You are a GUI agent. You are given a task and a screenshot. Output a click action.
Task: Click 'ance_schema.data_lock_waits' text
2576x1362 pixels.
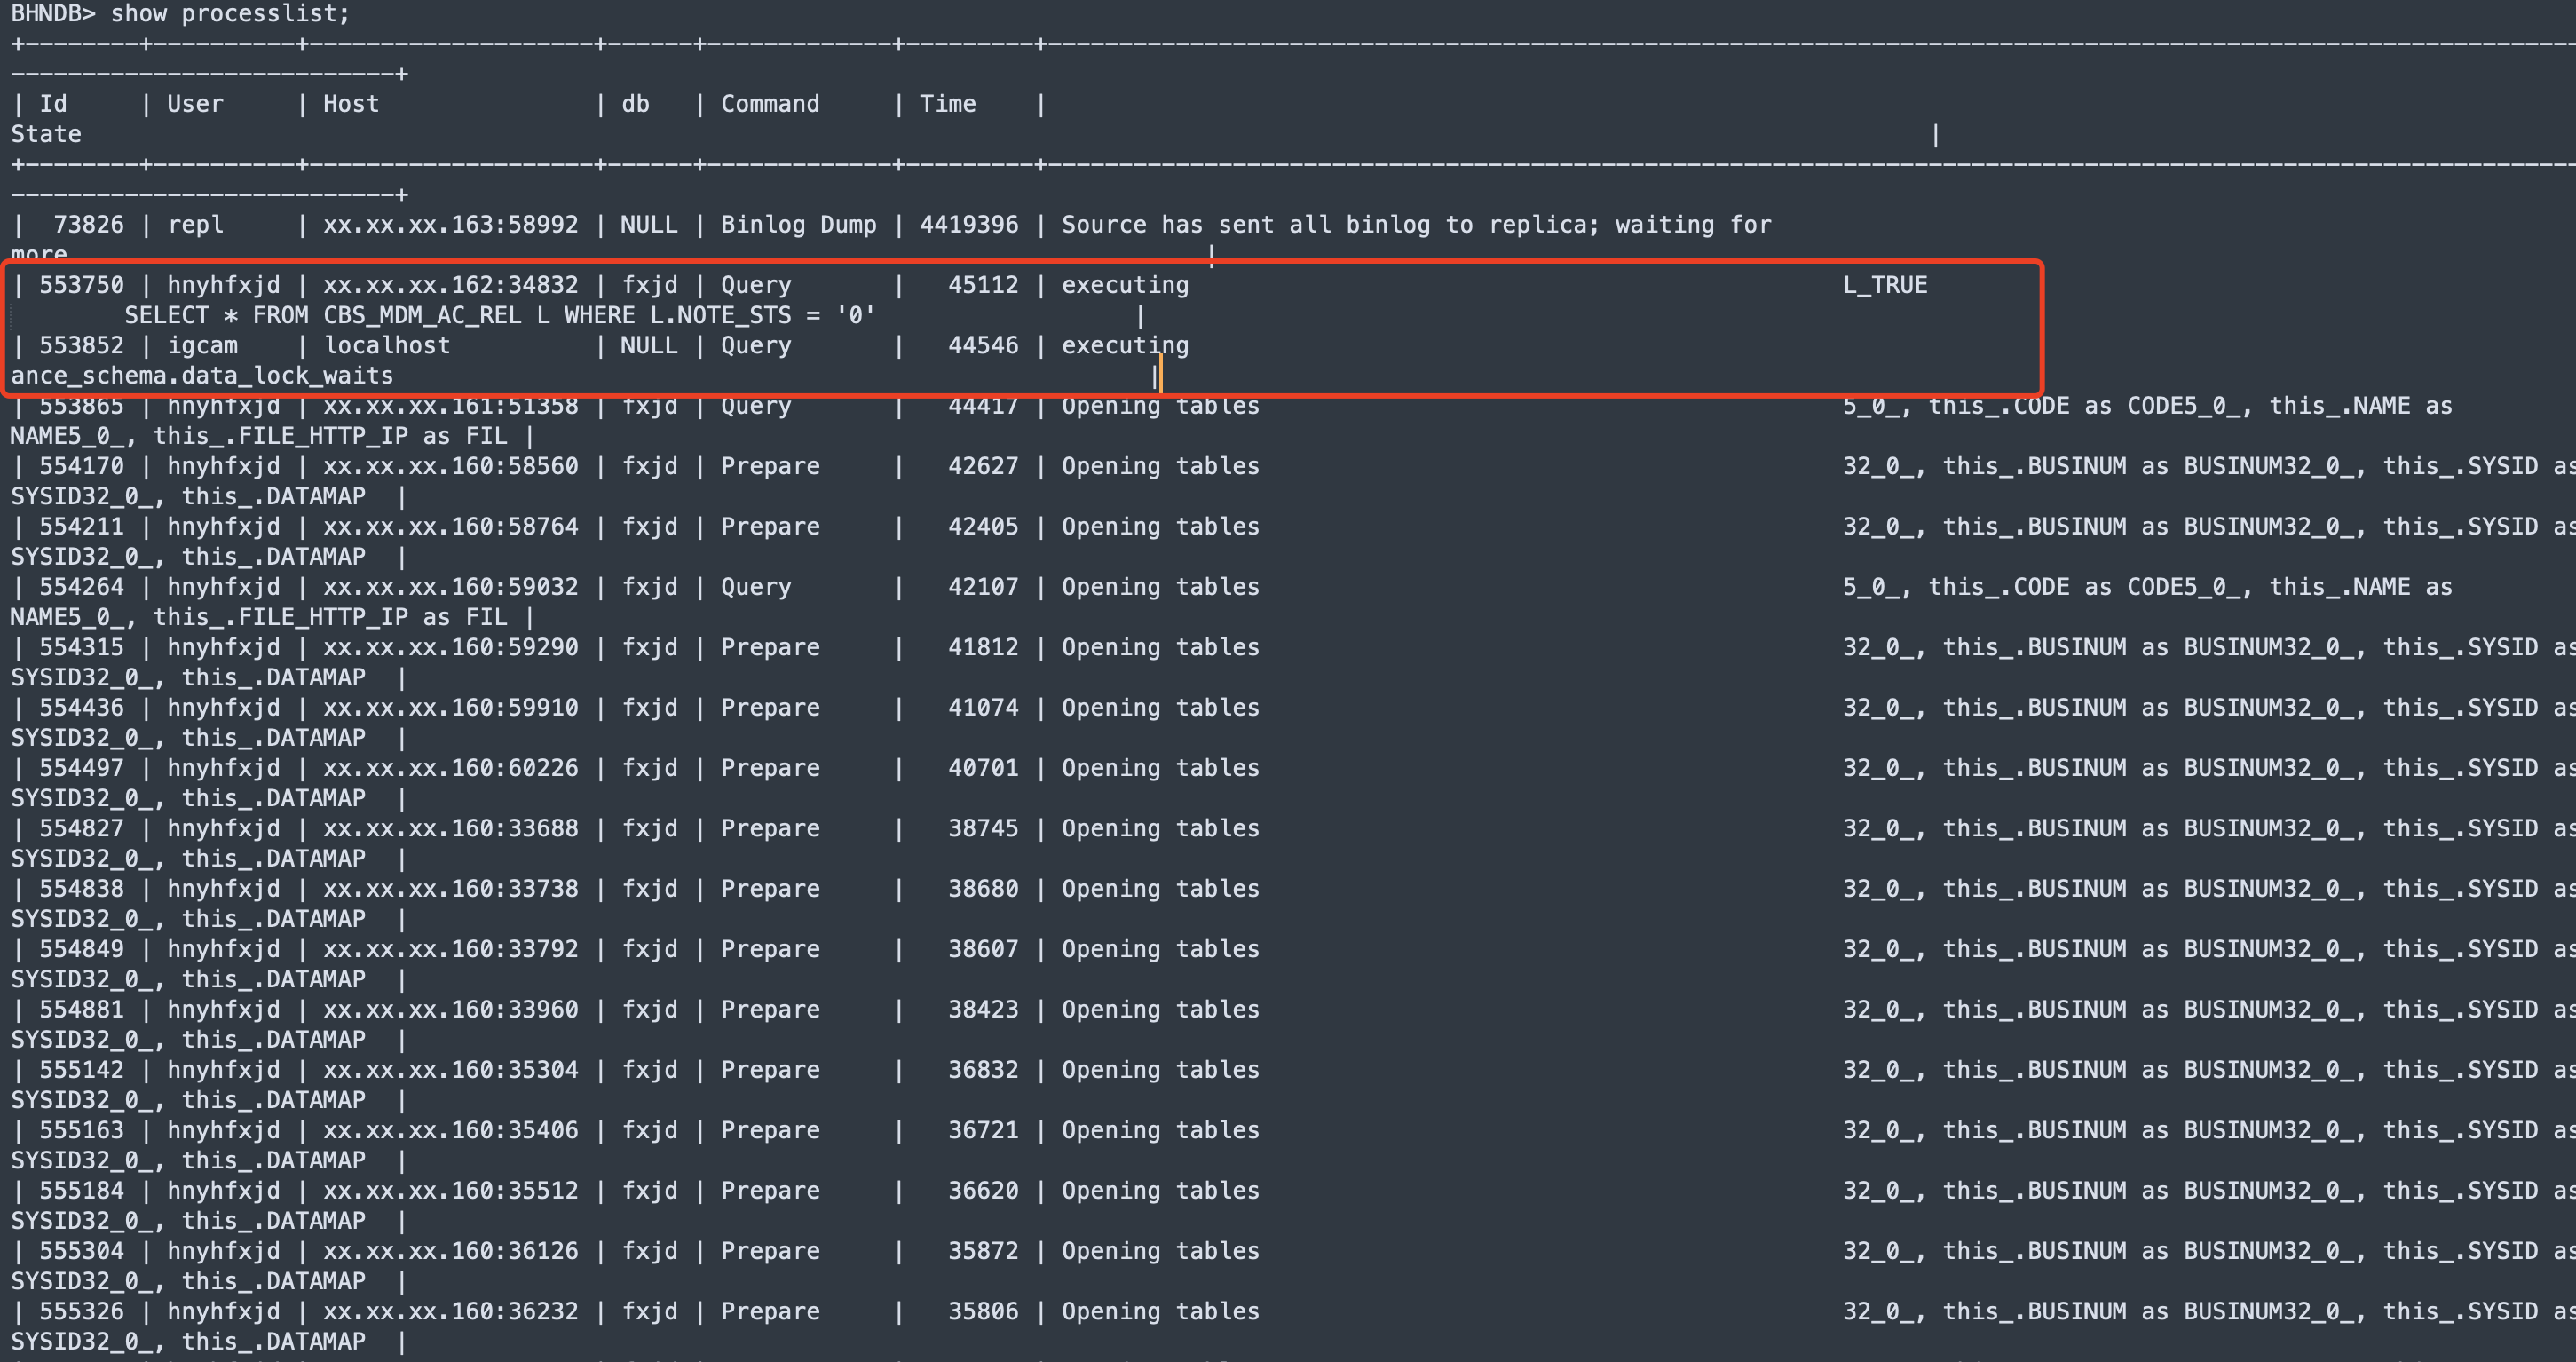pyautogui.click(x=202, y=376)
